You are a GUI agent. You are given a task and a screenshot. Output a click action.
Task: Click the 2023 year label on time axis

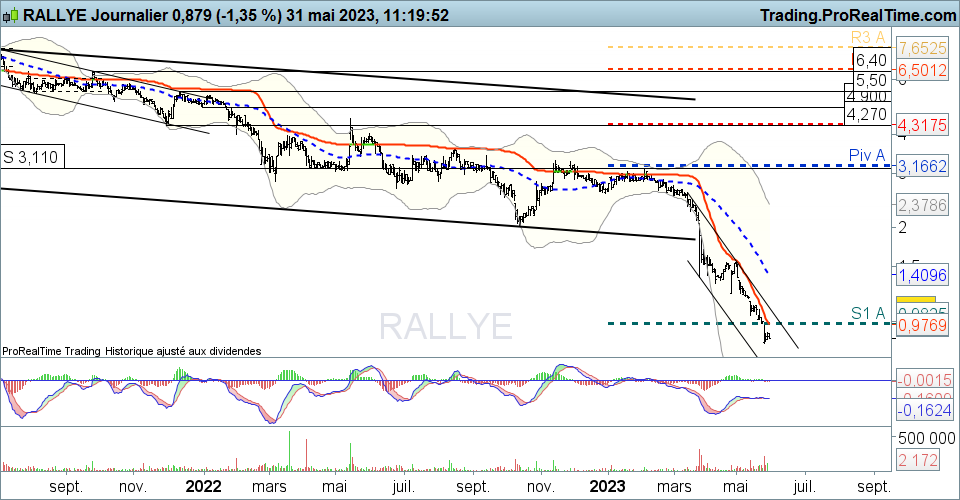[x=607, y=487]
